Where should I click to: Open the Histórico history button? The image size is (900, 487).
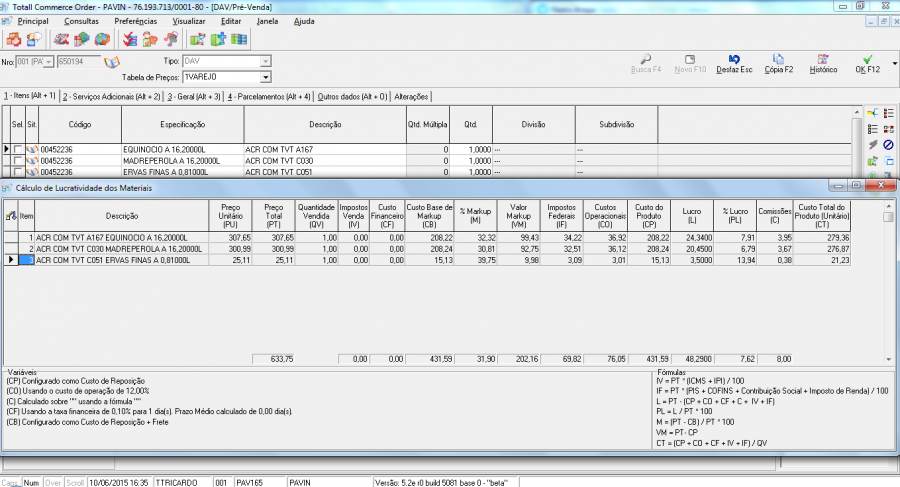[822, 64]
